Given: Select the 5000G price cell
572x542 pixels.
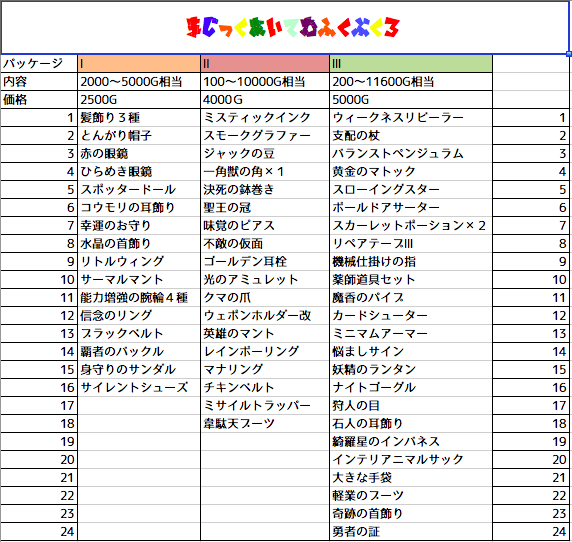Looking at the screenshot, I should pyautogui.click(x=411, y=100).
